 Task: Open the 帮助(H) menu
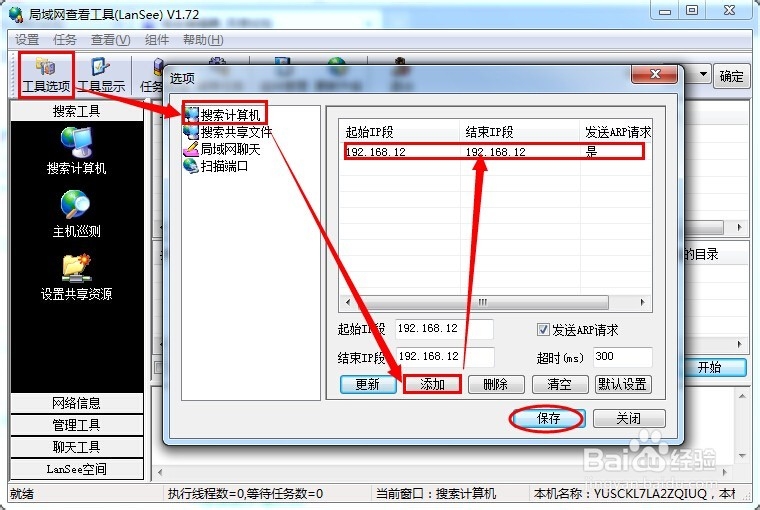203,40
